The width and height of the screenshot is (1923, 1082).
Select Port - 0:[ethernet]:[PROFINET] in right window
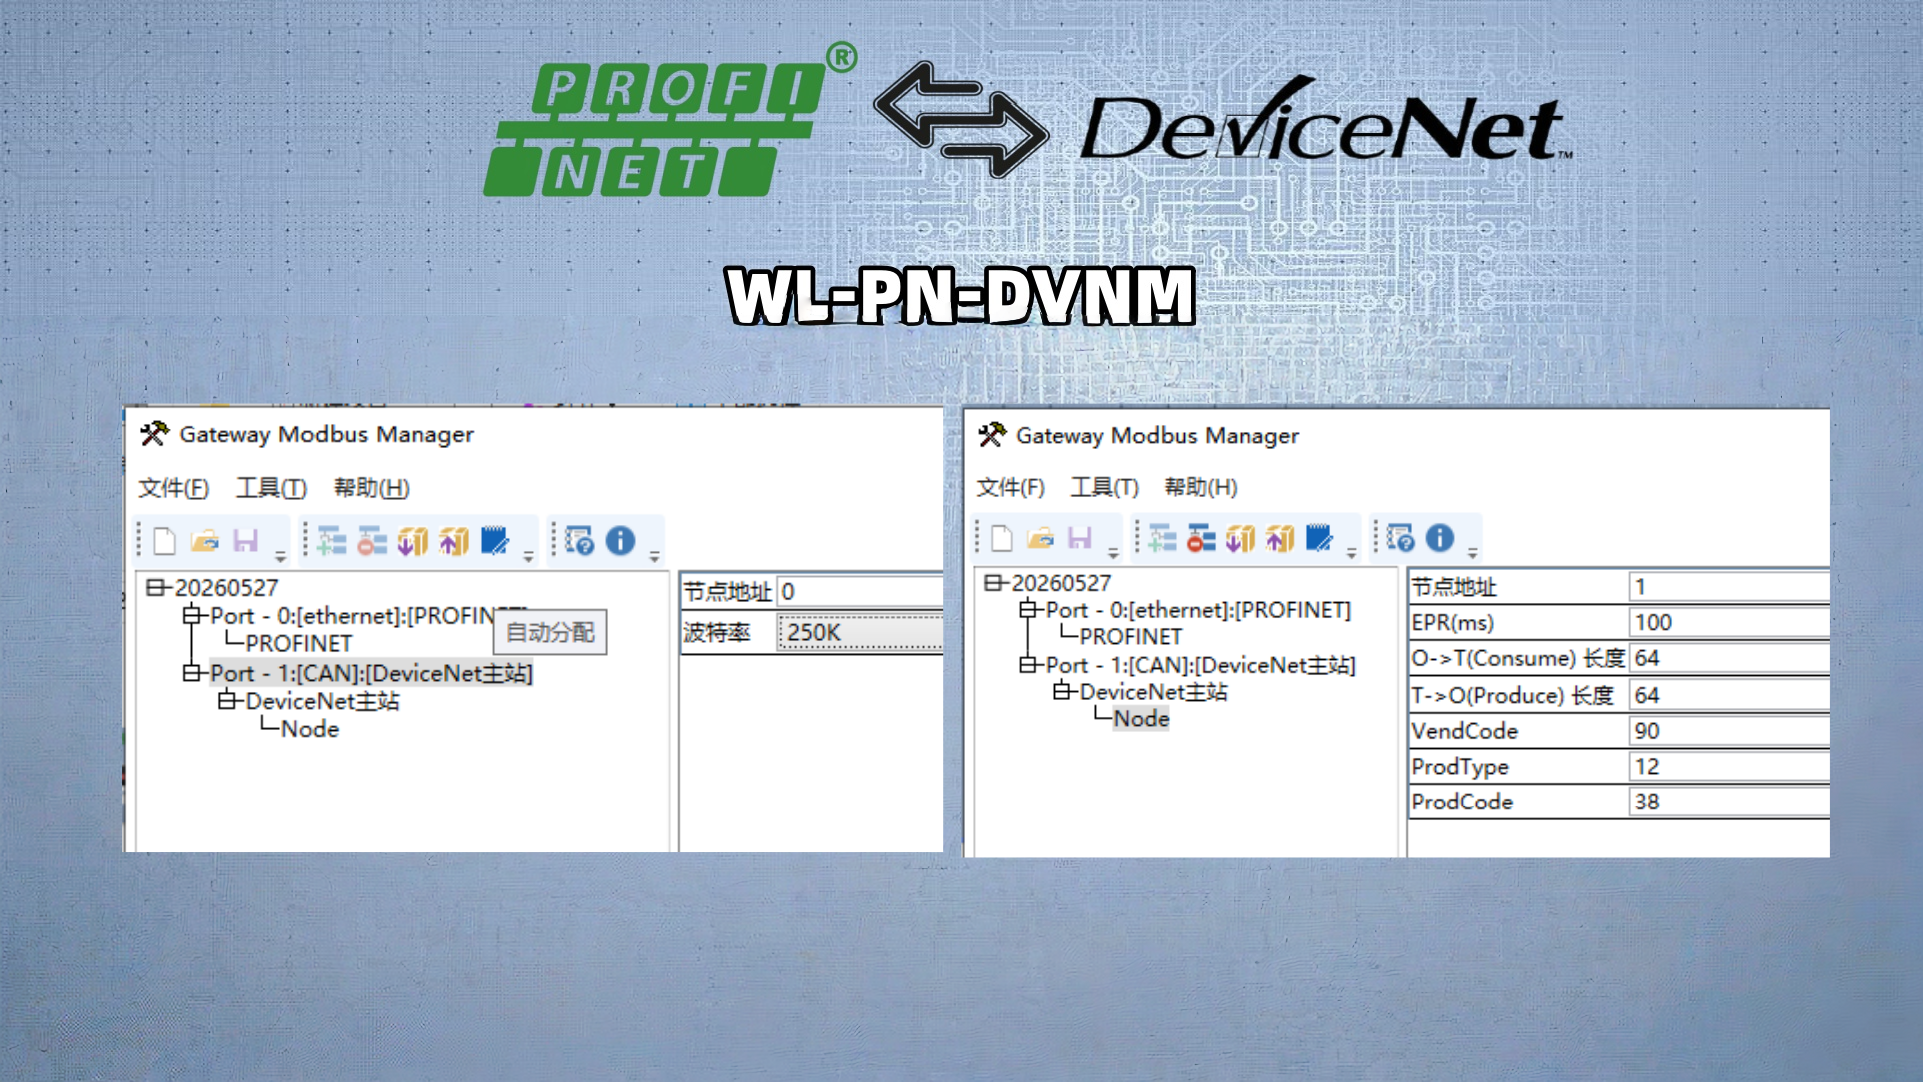(x=1198, y=610)
